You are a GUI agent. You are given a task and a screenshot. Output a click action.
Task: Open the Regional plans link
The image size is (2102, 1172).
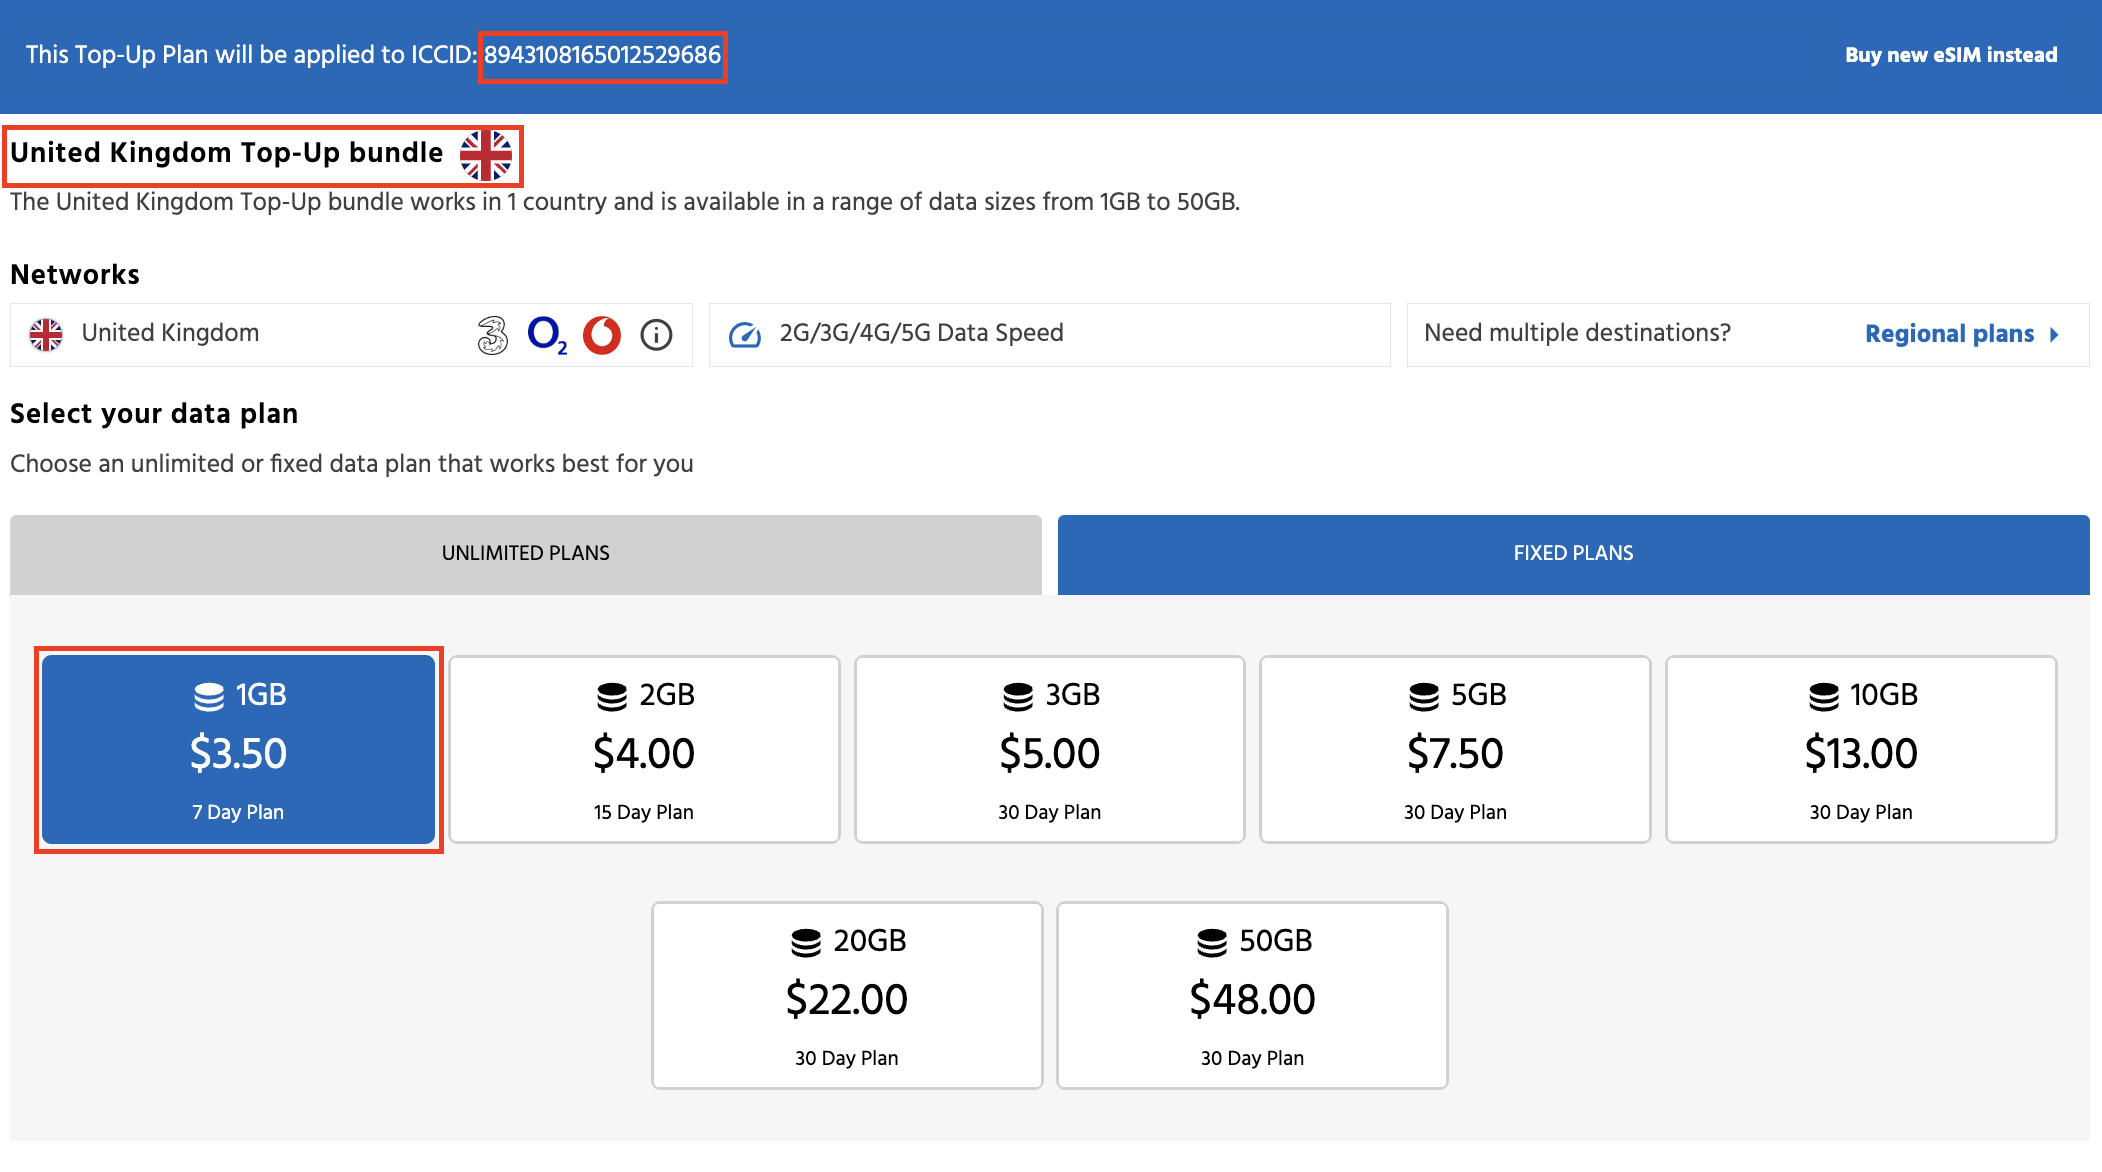pyautogui.click(x=1949, y=334)
